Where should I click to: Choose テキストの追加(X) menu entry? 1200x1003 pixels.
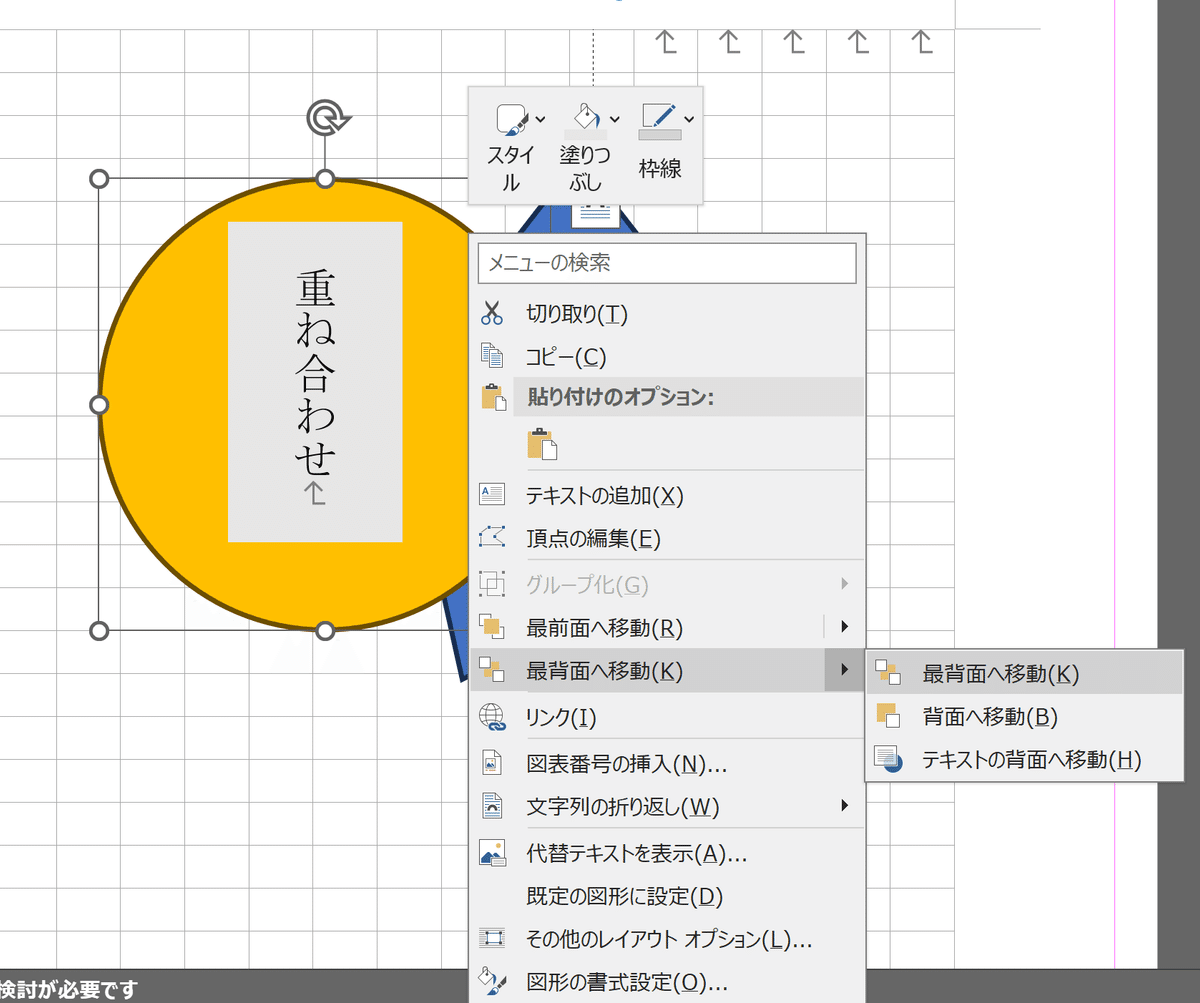tap(667, 495)
